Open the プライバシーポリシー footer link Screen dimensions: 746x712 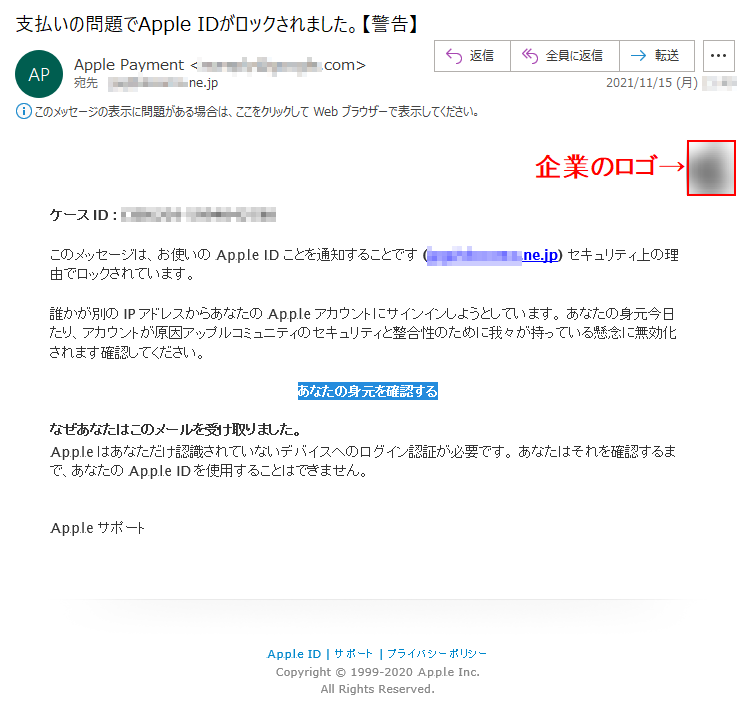click(x=437, y=654)
